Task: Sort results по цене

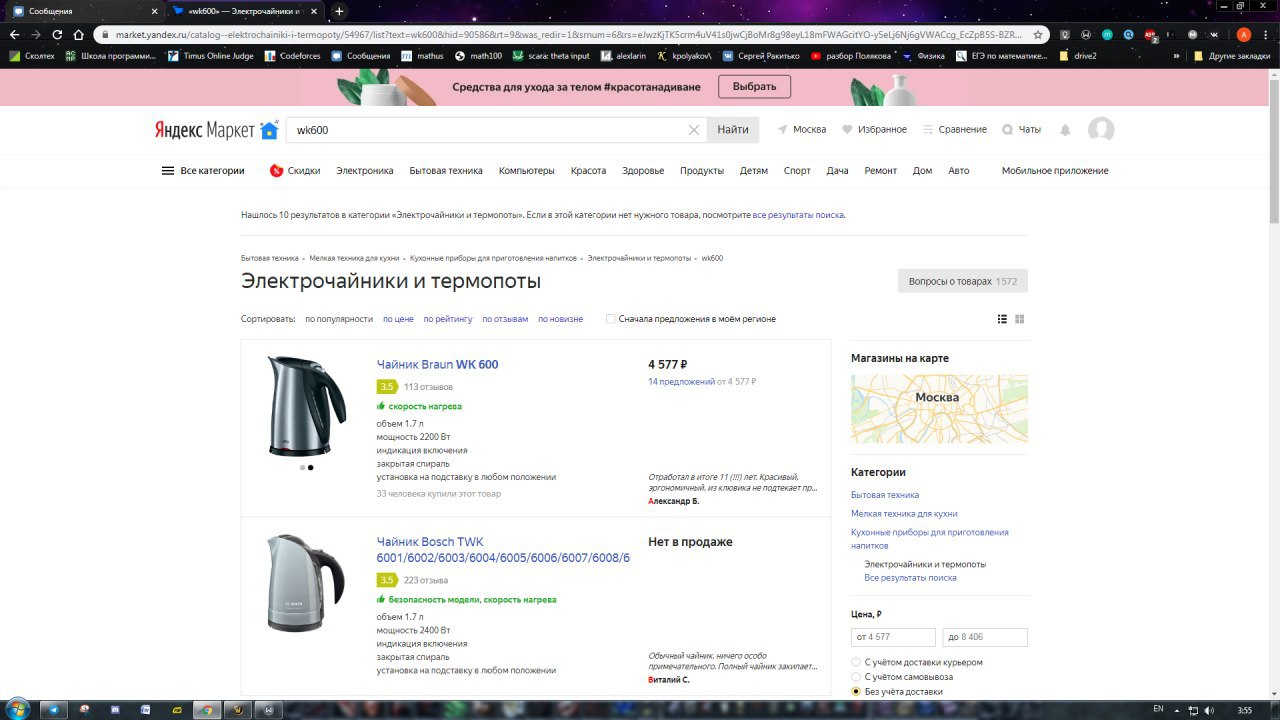Action: (398, 319)
